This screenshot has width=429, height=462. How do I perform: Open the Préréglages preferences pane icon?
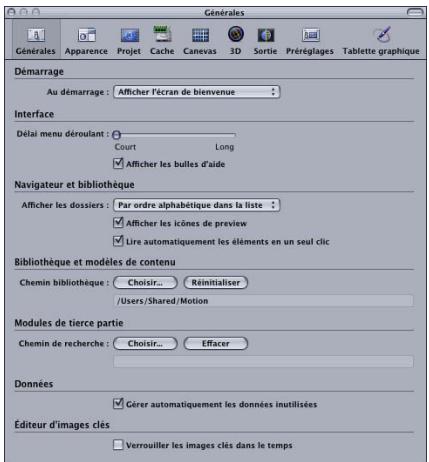coord(310,40)
